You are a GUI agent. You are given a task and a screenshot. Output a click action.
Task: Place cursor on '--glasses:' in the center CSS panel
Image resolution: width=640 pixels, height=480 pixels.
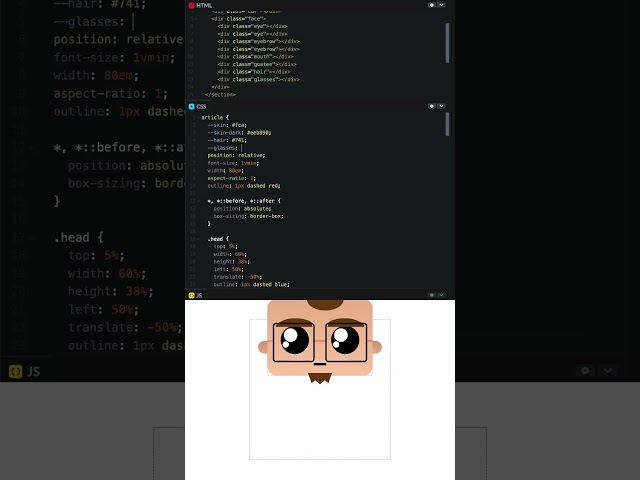coord(222,148)
